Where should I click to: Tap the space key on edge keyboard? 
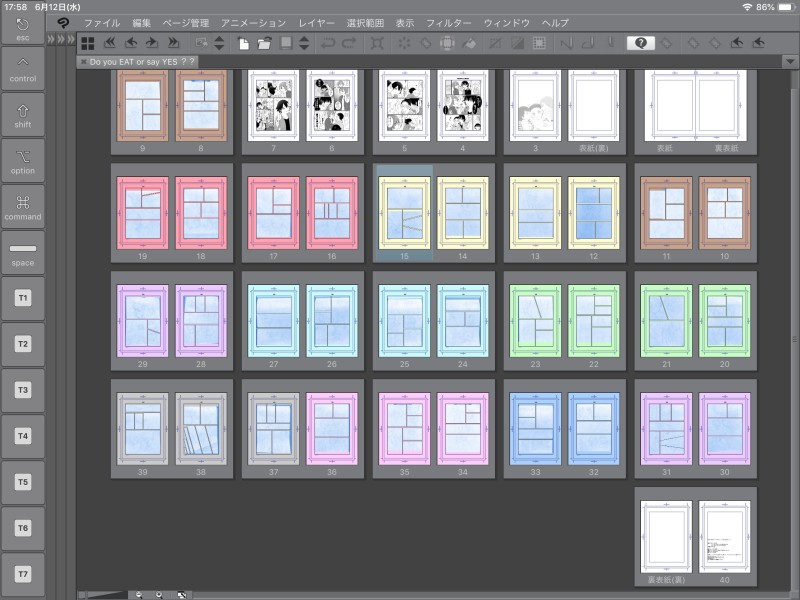click(22, 253)
